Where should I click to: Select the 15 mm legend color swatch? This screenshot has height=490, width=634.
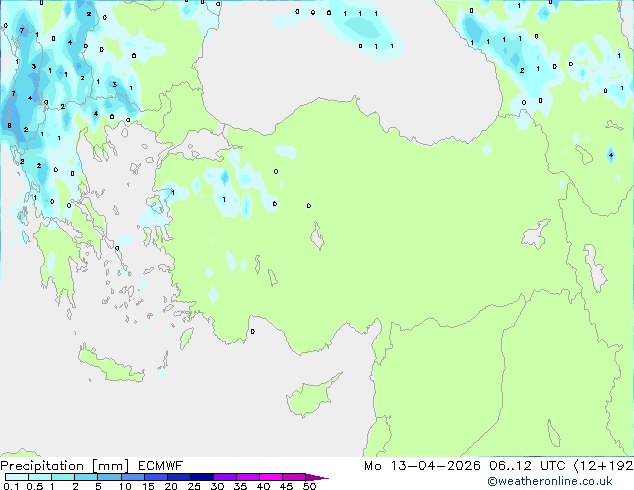pyautogui.click(x=156, y=477)
